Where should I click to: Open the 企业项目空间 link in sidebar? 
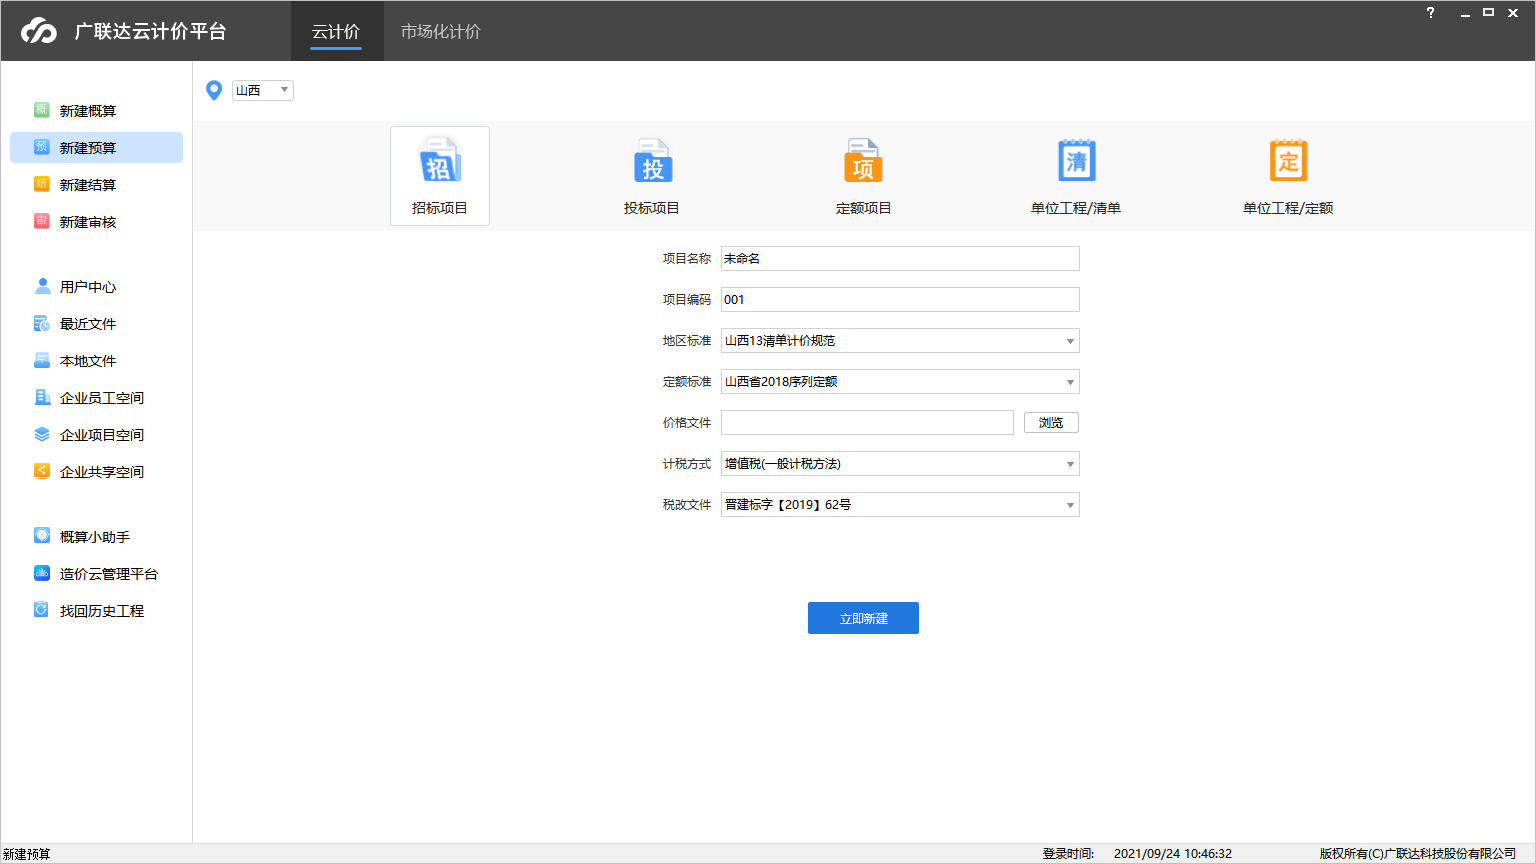pyautogui.click(x=102, y=435)
